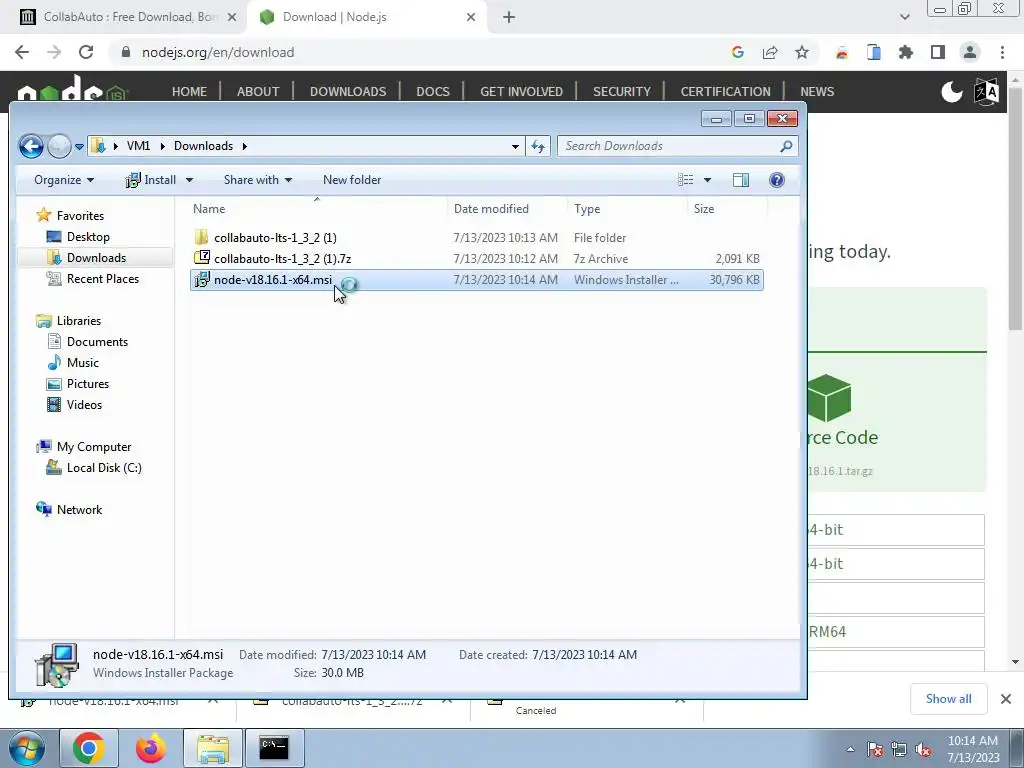Expand arrow after Downloads breadcrumb
The width and height of the screenshot is (1024, 768).
tap(245, 146)
